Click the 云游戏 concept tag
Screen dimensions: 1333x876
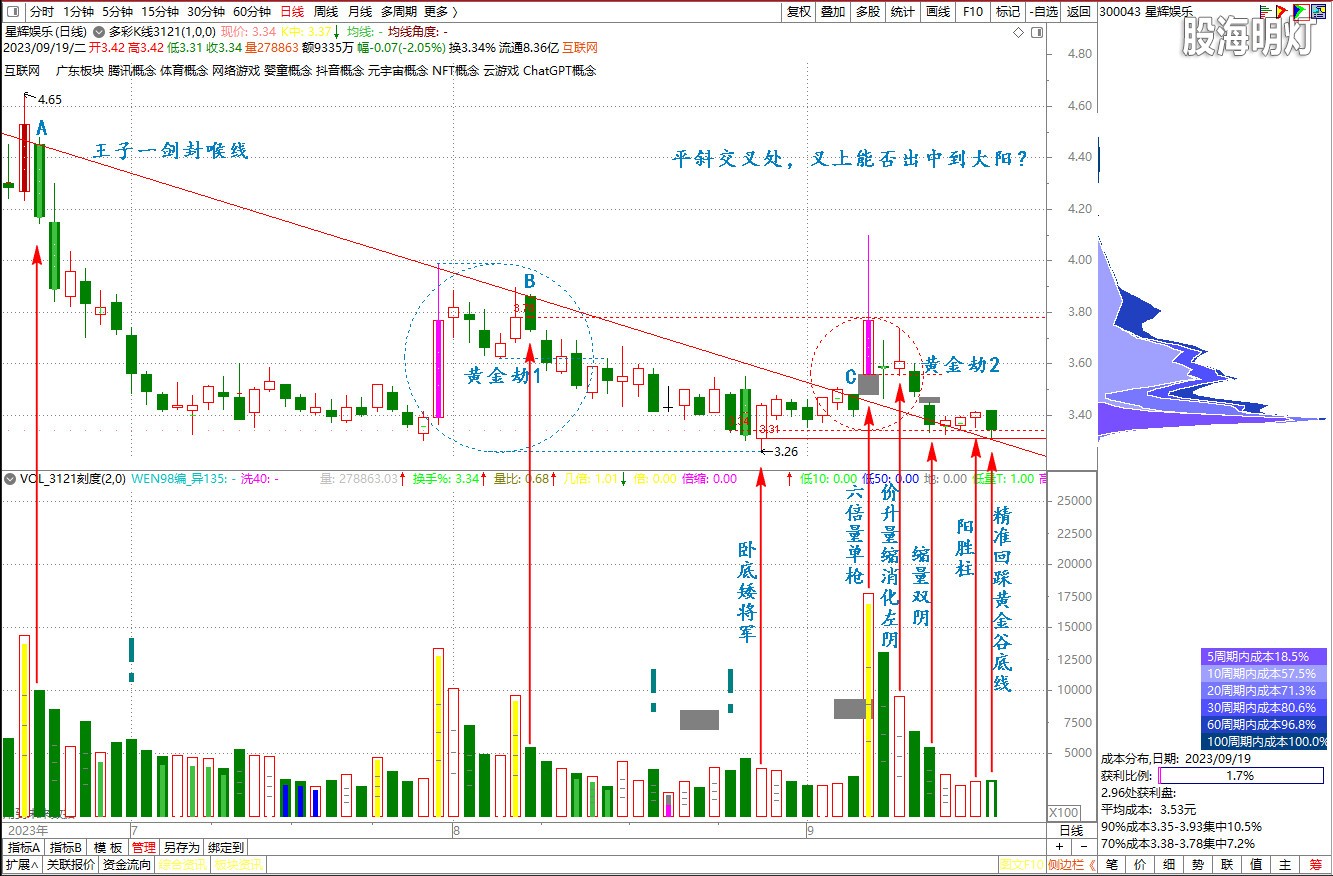click(501, 71)
